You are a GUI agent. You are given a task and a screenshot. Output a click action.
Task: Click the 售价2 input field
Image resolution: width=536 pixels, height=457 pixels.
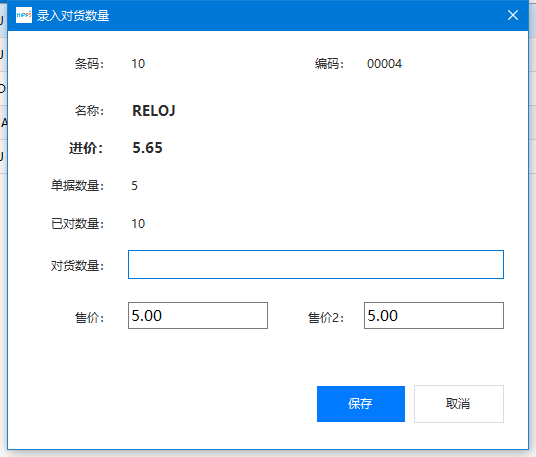click(434, 315)
